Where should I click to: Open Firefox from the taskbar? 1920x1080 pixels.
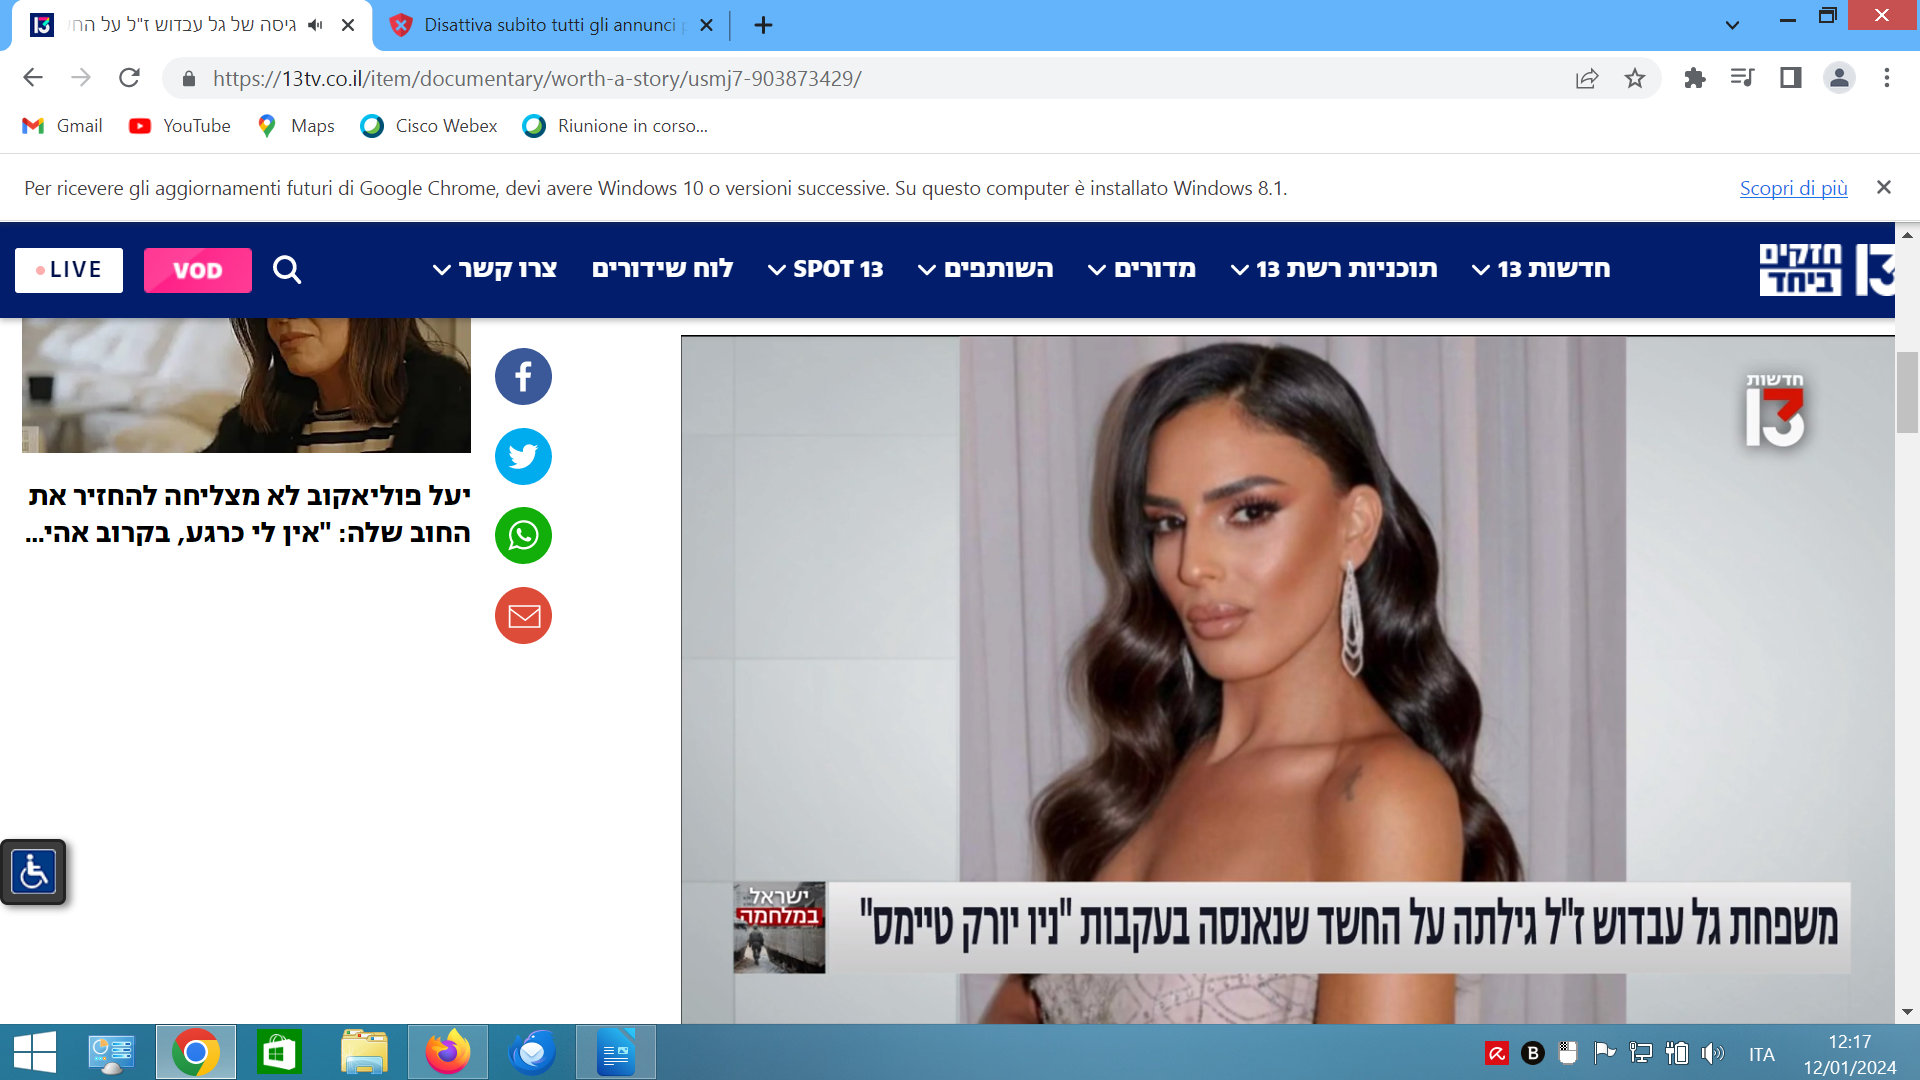click(447, 1052)
